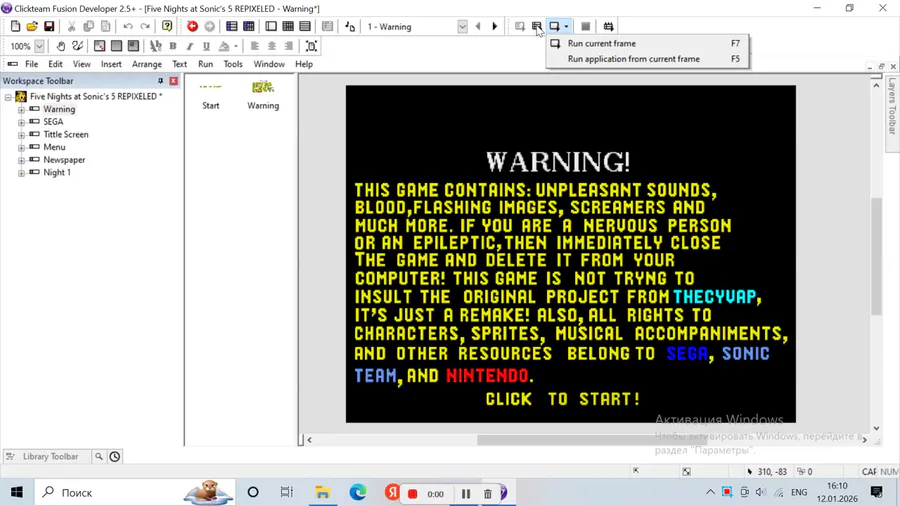
Task: Open the Data Elements icon with music note
Action: [x=350, y=26]
